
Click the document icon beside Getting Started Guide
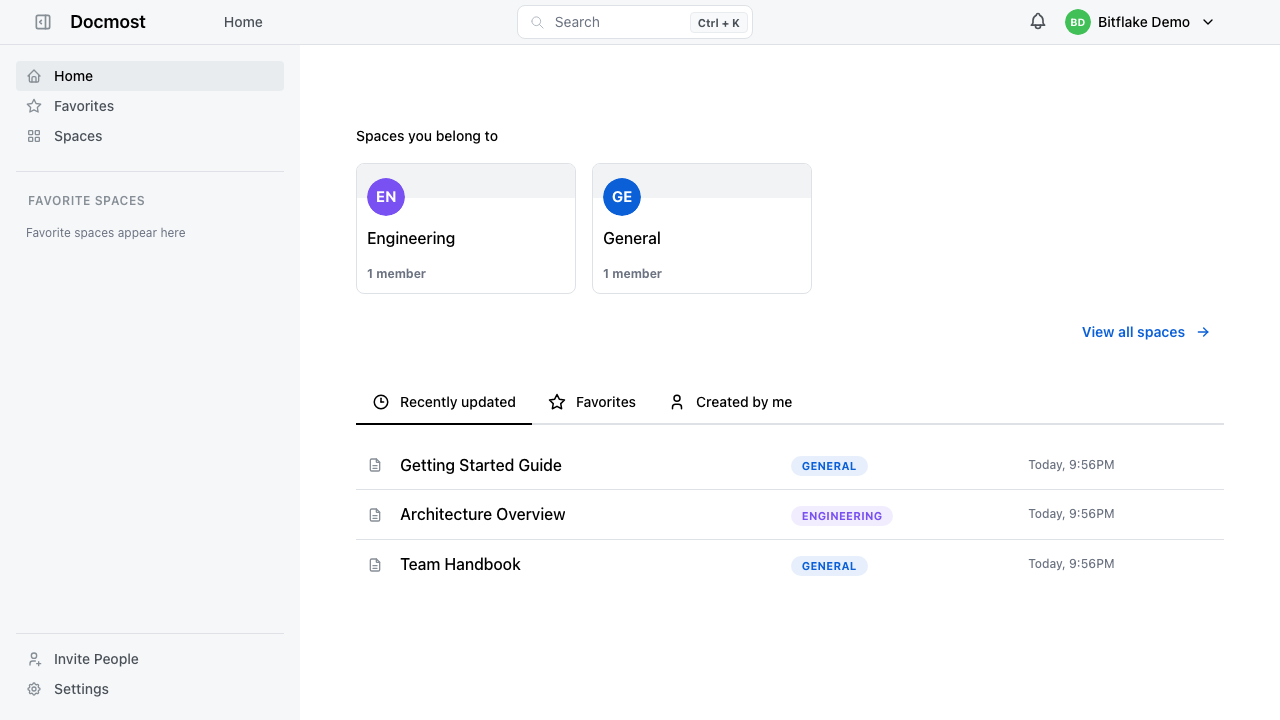tap(375, 465)
